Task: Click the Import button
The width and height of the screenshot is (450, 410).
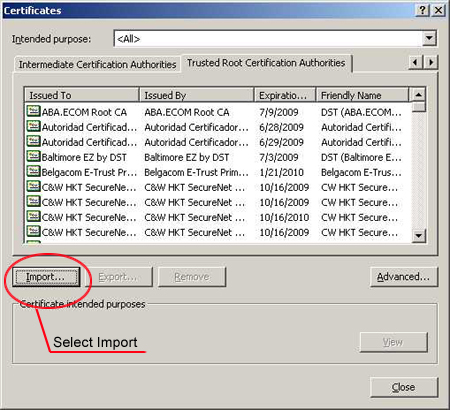Action: 46,277
